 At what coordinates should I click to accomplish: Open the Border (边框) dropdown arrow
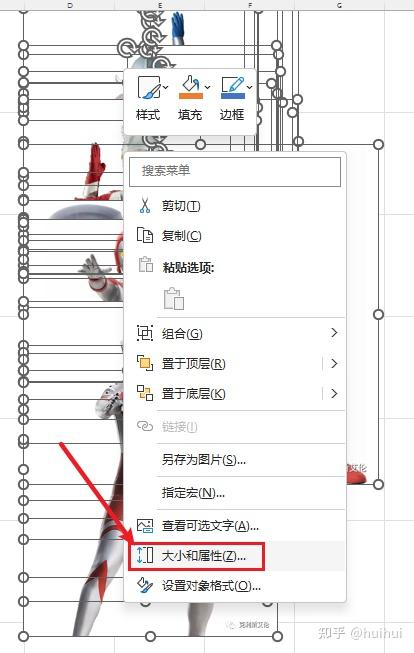click(x=249, y=87)
